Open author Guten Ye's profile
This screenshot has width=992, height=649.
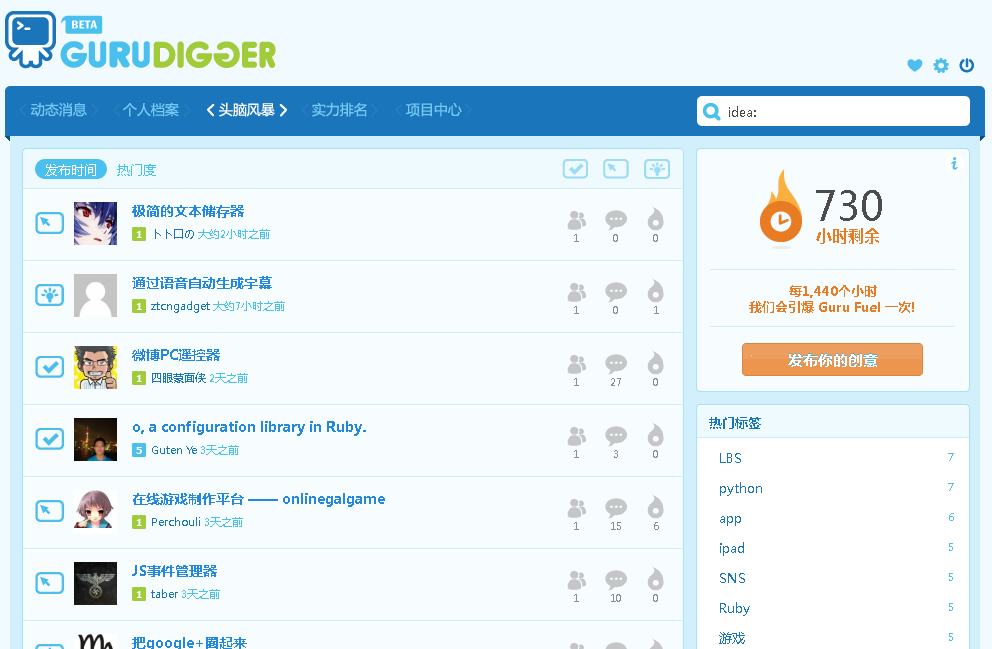click(174, 450)
